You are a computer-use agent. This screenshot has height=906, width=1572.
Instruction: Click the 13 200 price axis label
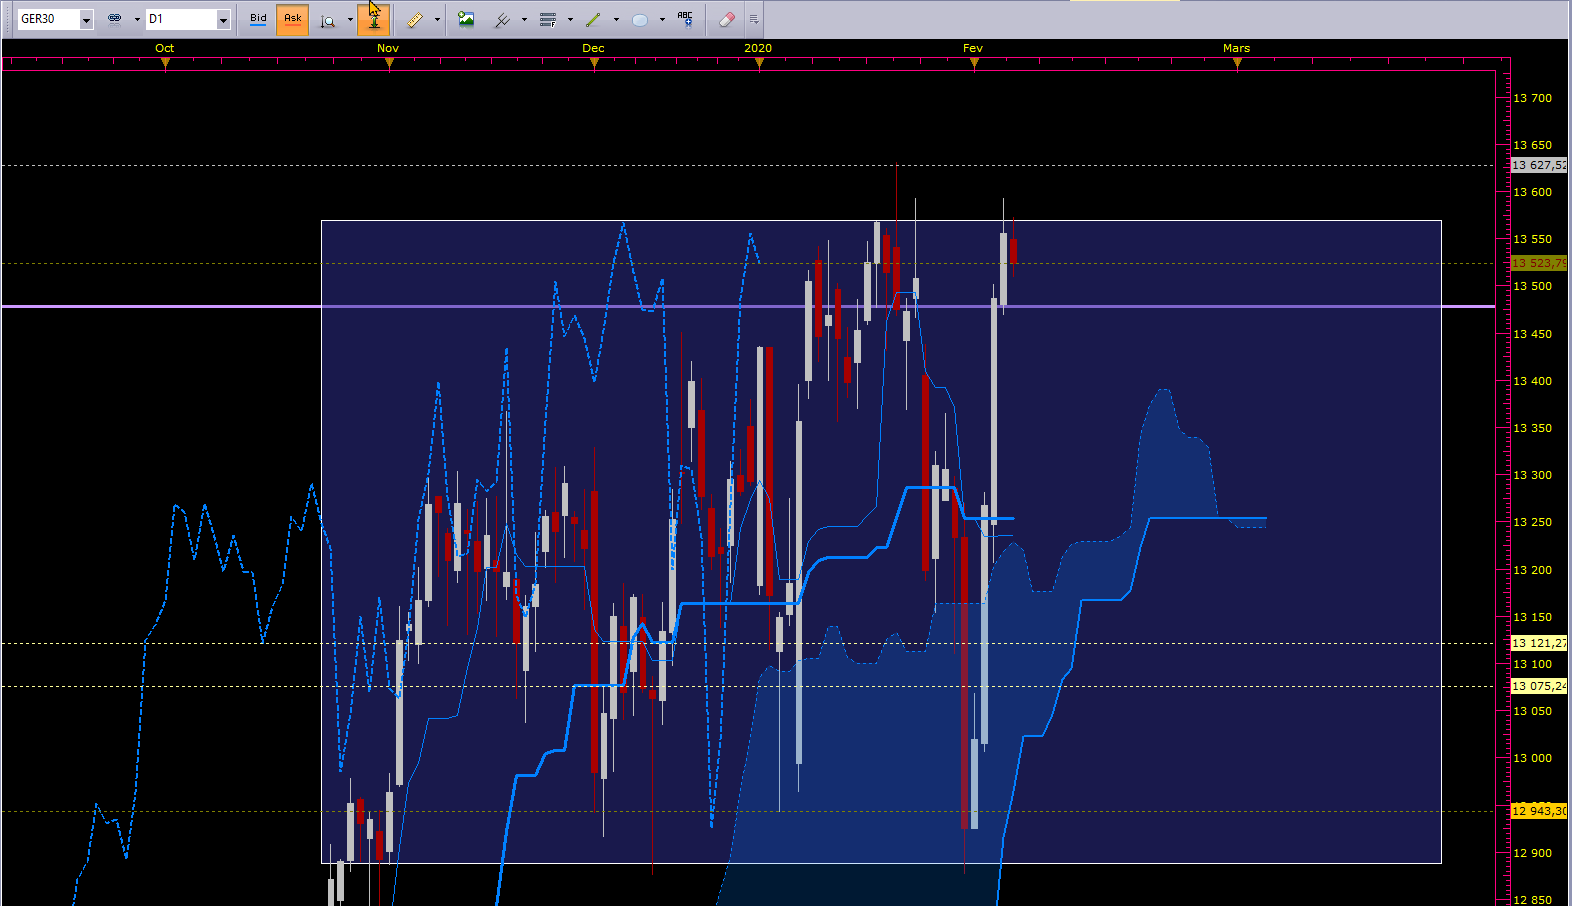click(1533, 570)
